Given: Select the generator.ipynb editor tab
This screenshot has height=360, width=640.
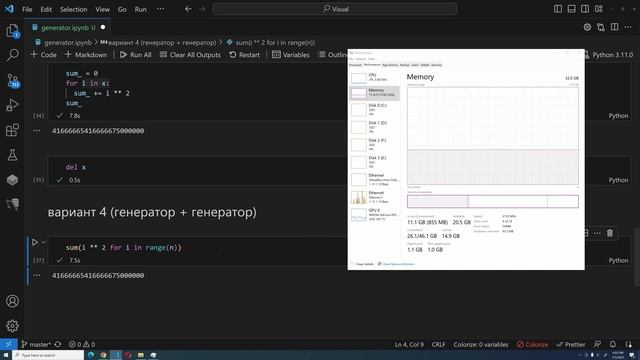Looking at the screenshot, I should (x=69, y=27).
